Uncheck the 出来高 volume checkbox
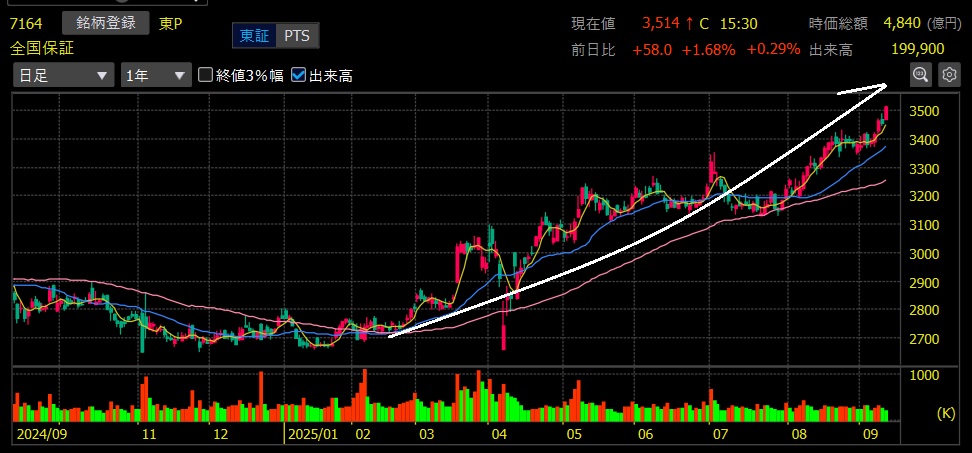Viewport: 972px width, 453px height. coord(299,75)
